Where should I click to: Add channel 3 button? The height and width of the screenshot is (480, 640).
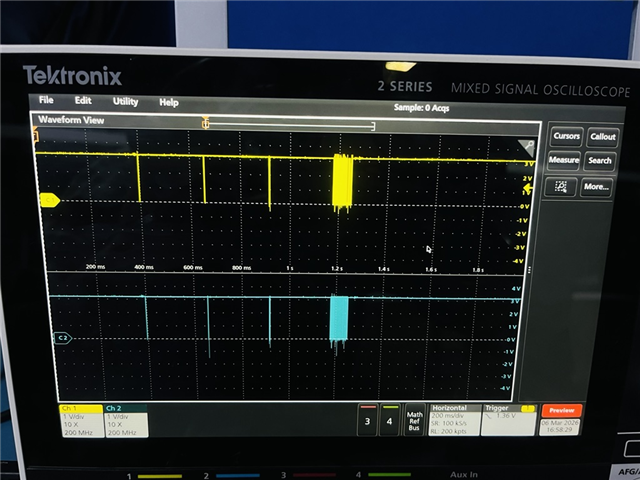tap(367, 420)
